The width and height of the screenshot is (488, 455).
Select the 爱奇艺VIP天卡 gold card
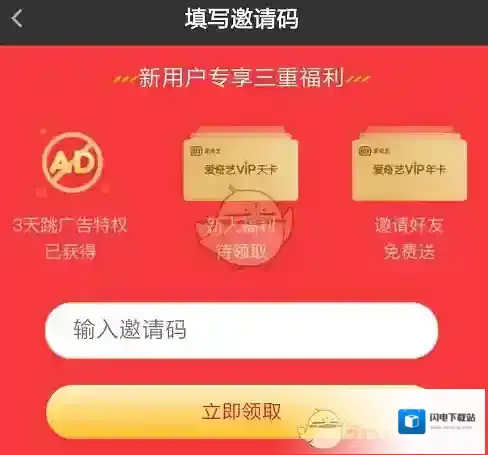(241, 164)
